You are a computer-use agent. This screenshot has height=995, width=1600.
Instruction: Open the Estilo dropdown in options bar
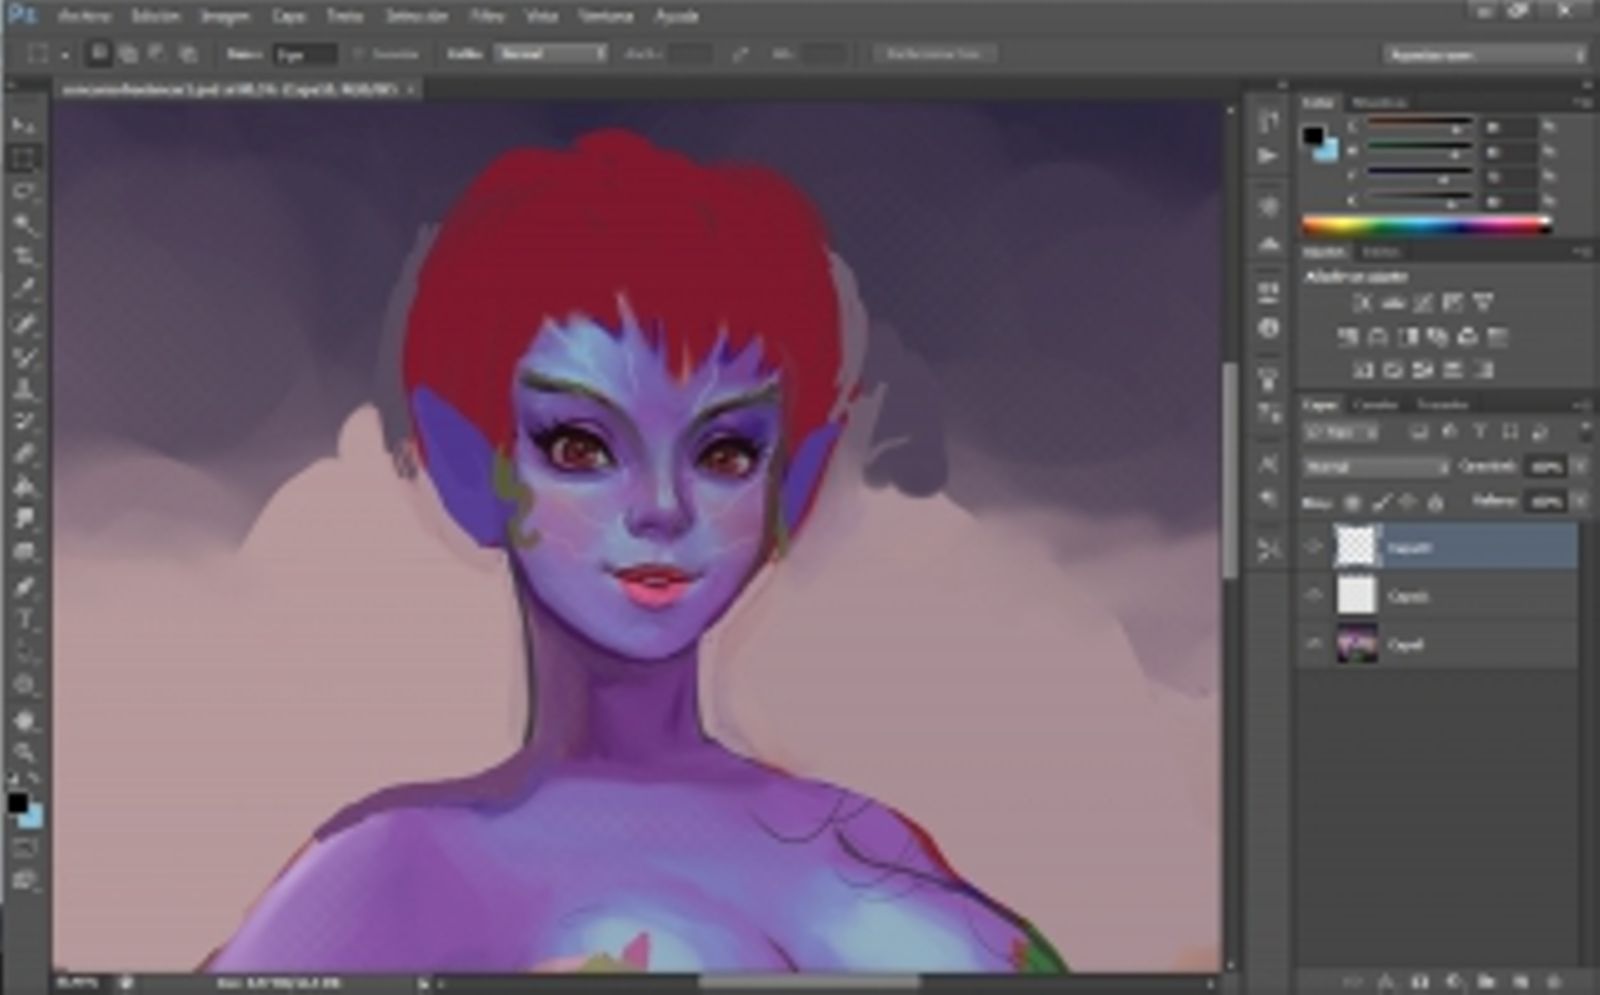[552, 54]
